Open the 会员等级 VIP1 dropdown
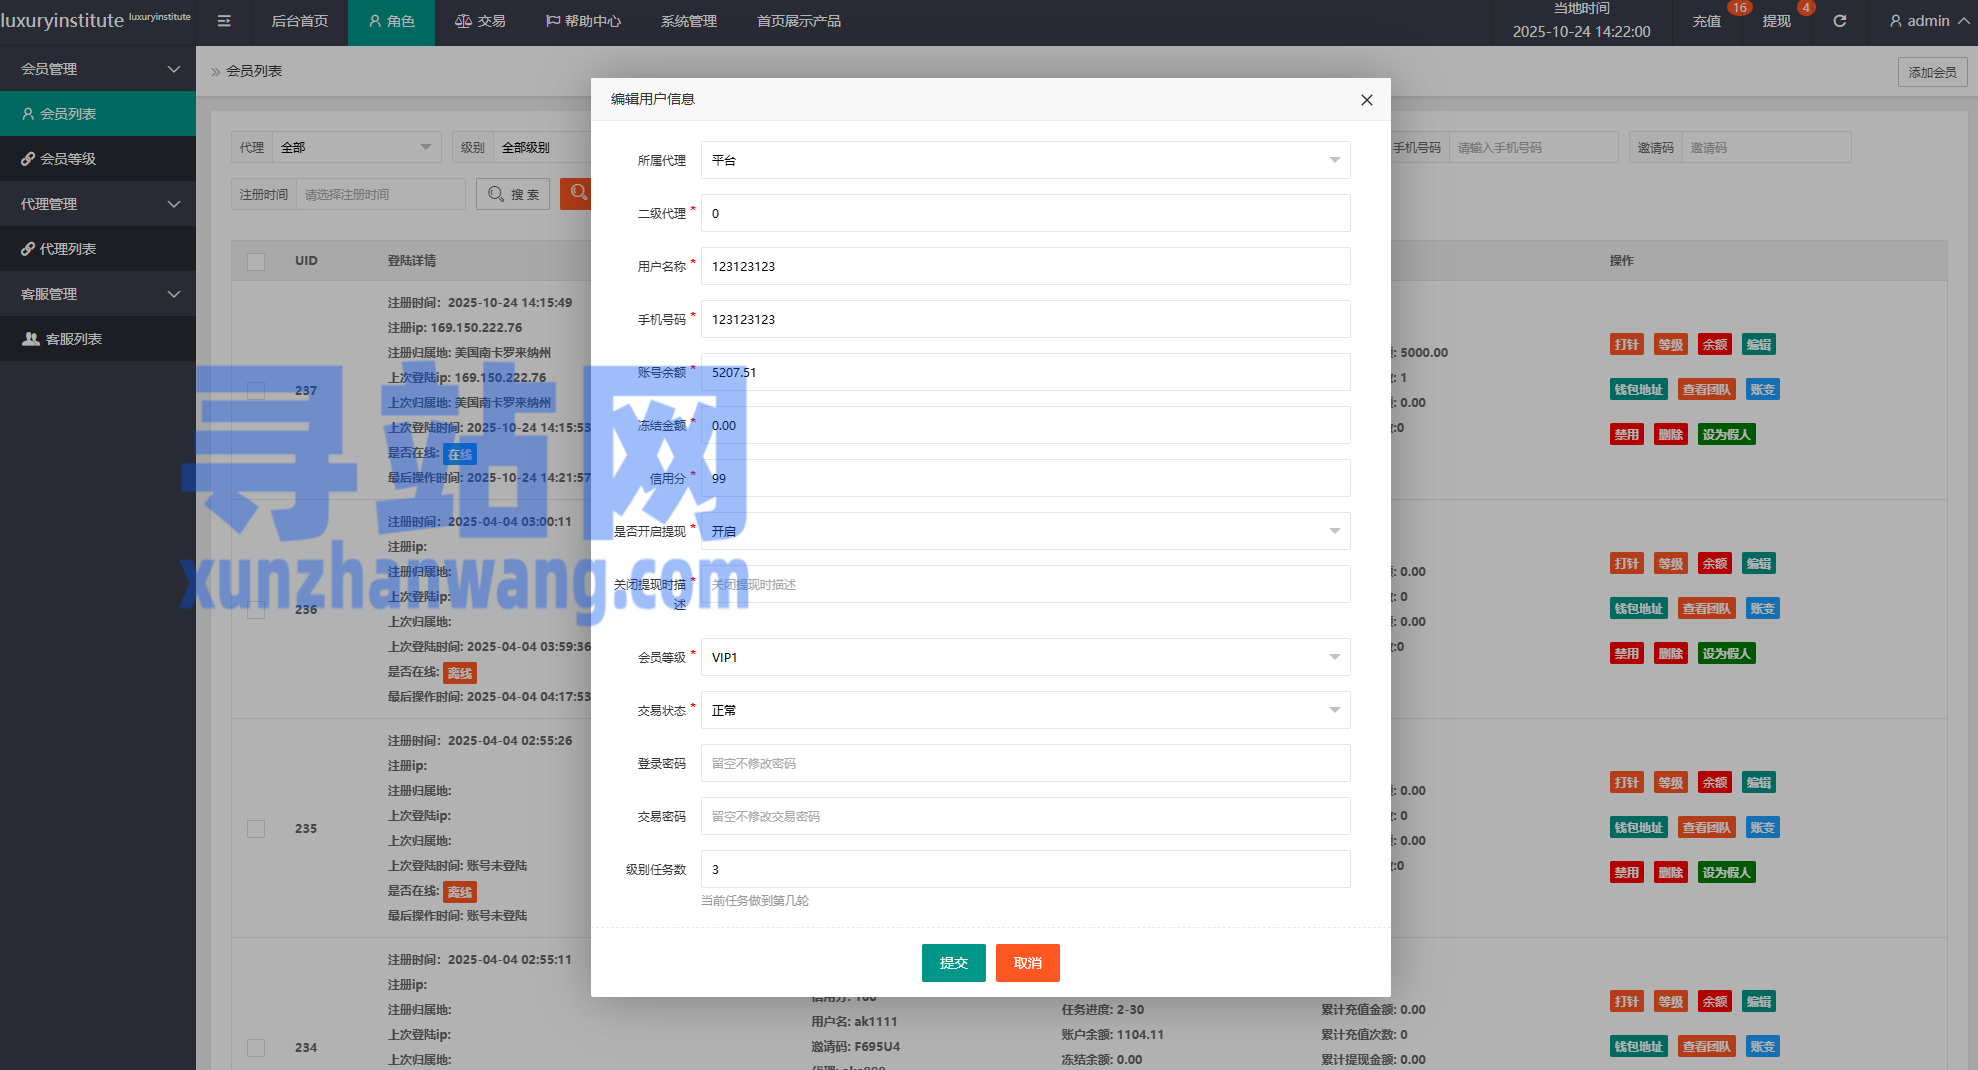The width and height of the screenshot is (1978, 1070). [x=1025, y=657]
